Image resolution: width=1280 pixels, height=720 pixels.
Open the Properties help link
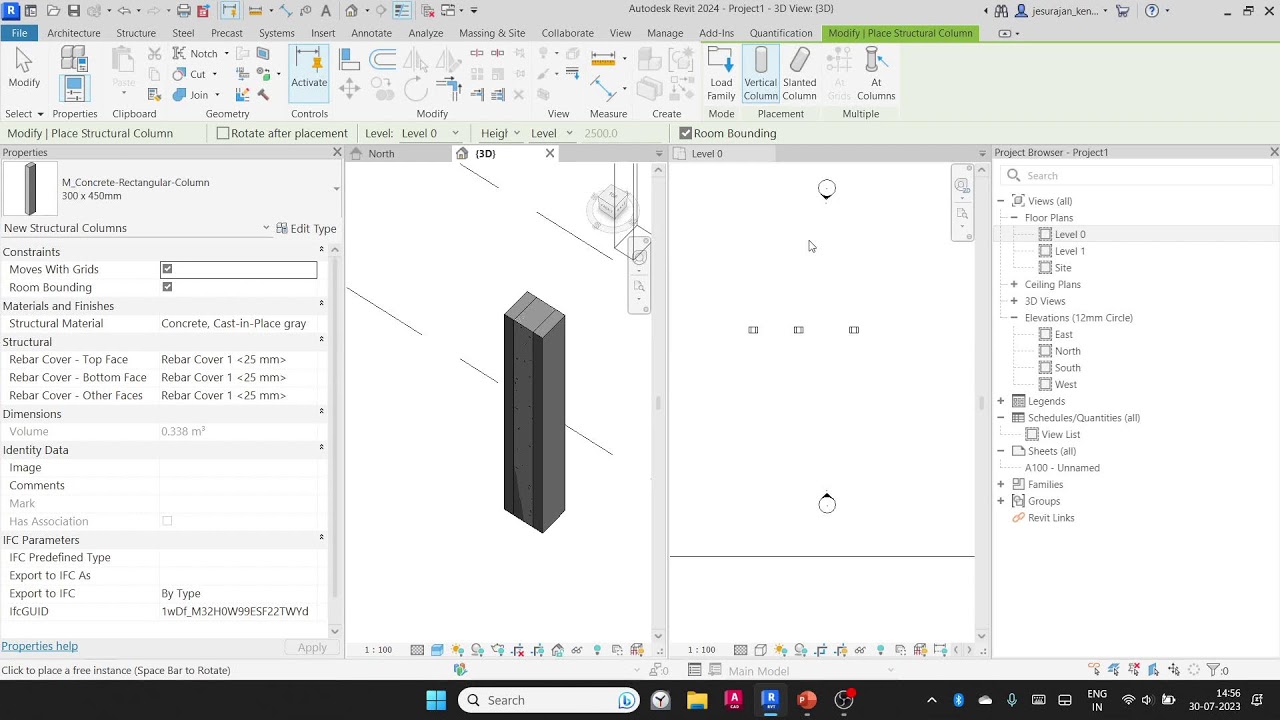click(x=40, y=646)
